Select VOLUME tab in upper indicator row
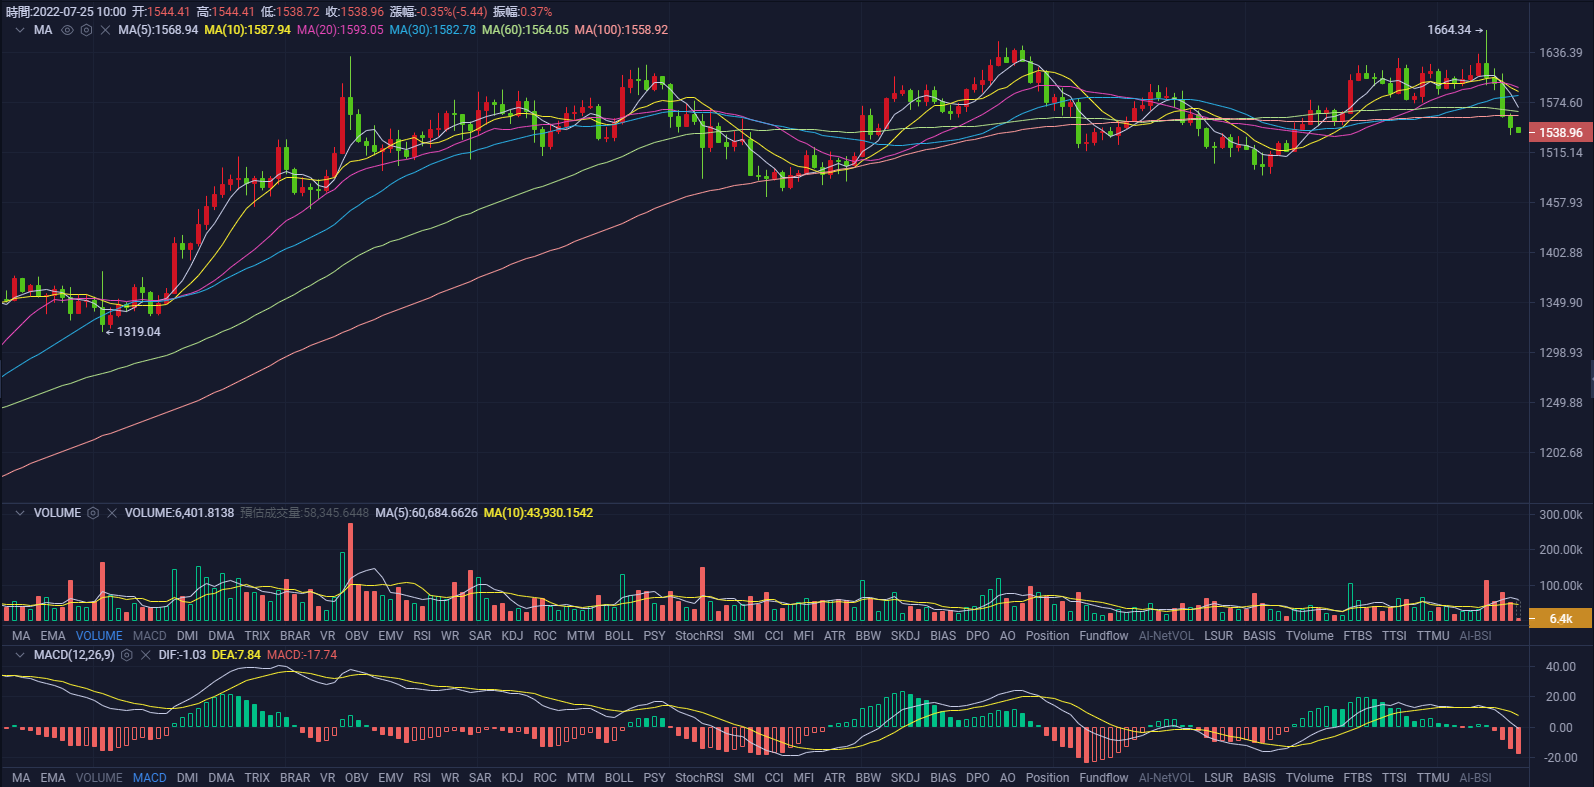The image size is (1594, 787). point(99,636)
